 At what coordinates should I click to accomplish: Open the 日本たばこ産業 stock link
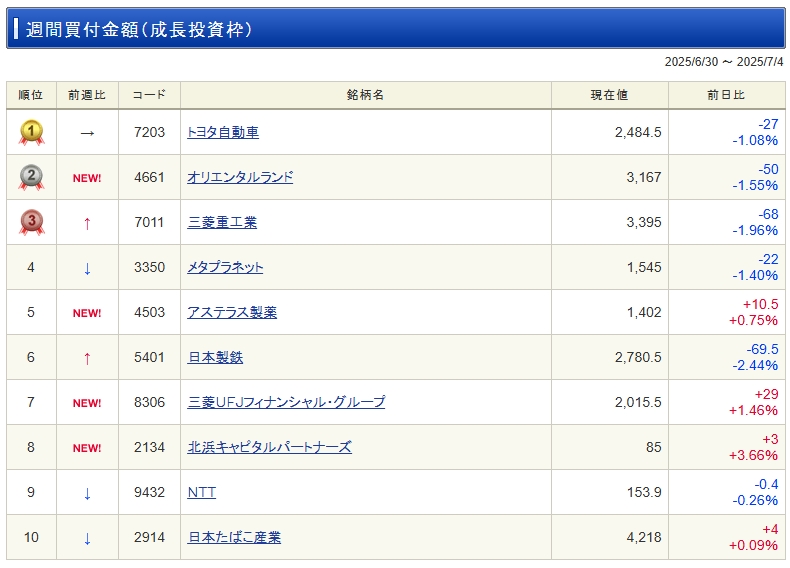(234, 537)
